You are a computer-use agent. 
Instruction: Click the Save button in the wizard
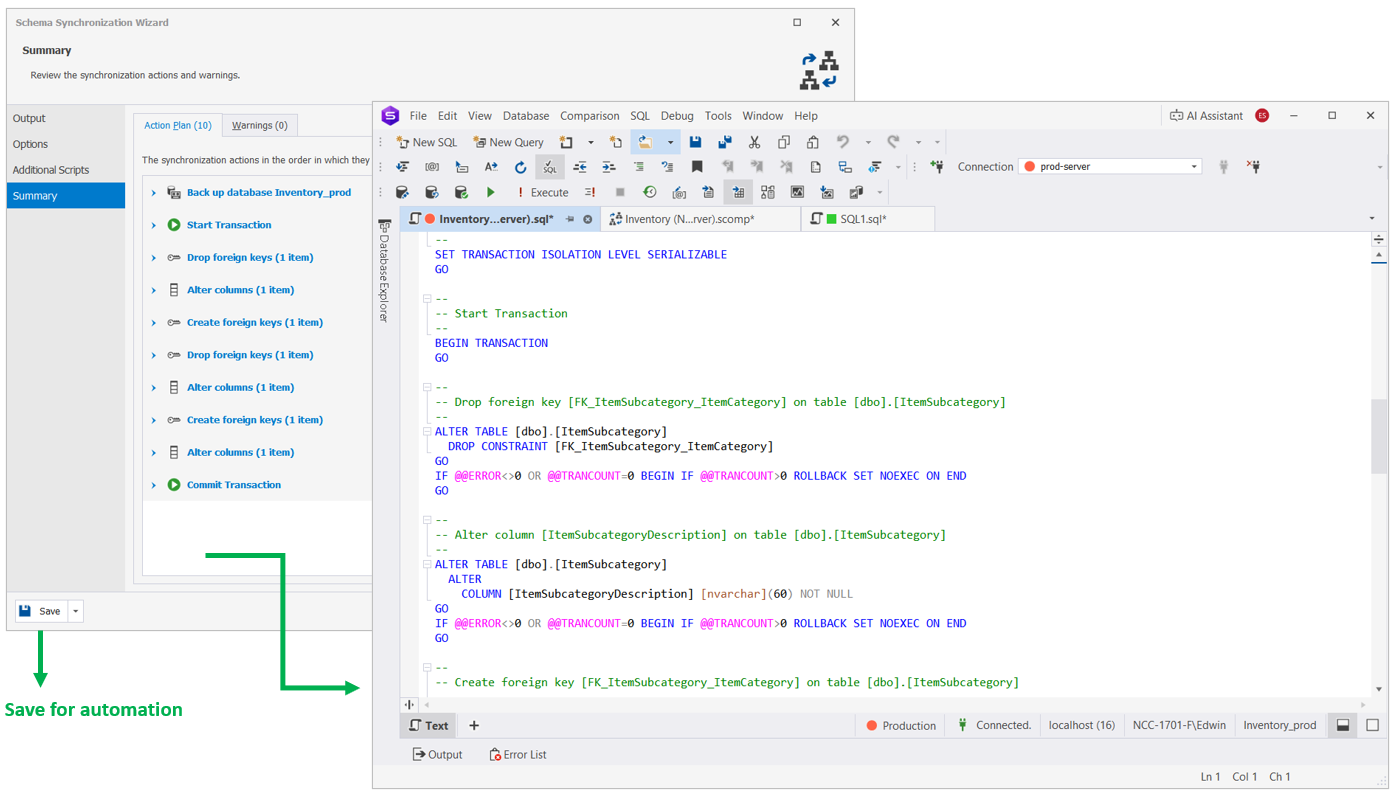(41, 611)
